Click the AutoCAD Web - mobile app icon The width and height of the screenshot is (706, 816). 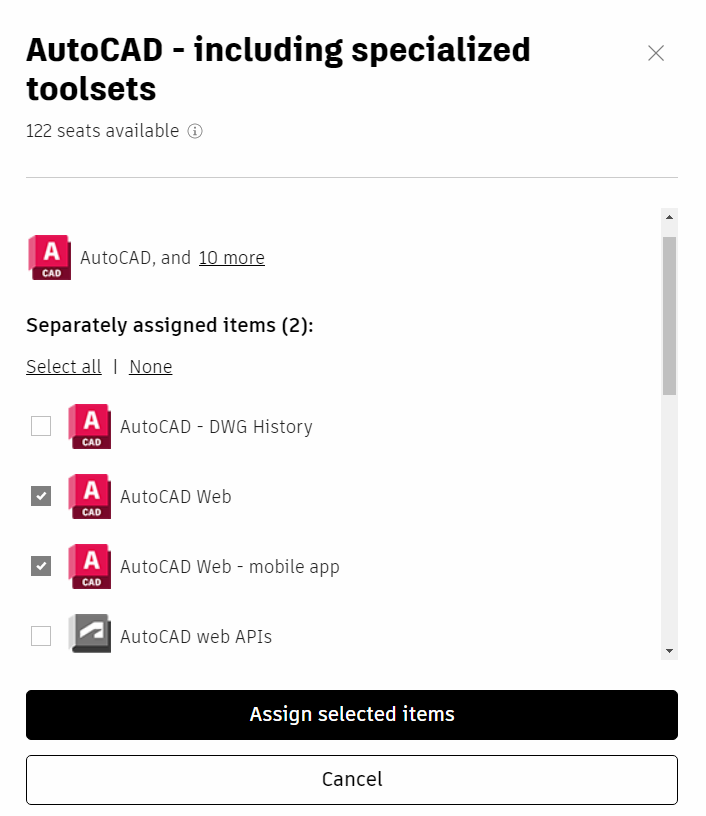[90, 567]
